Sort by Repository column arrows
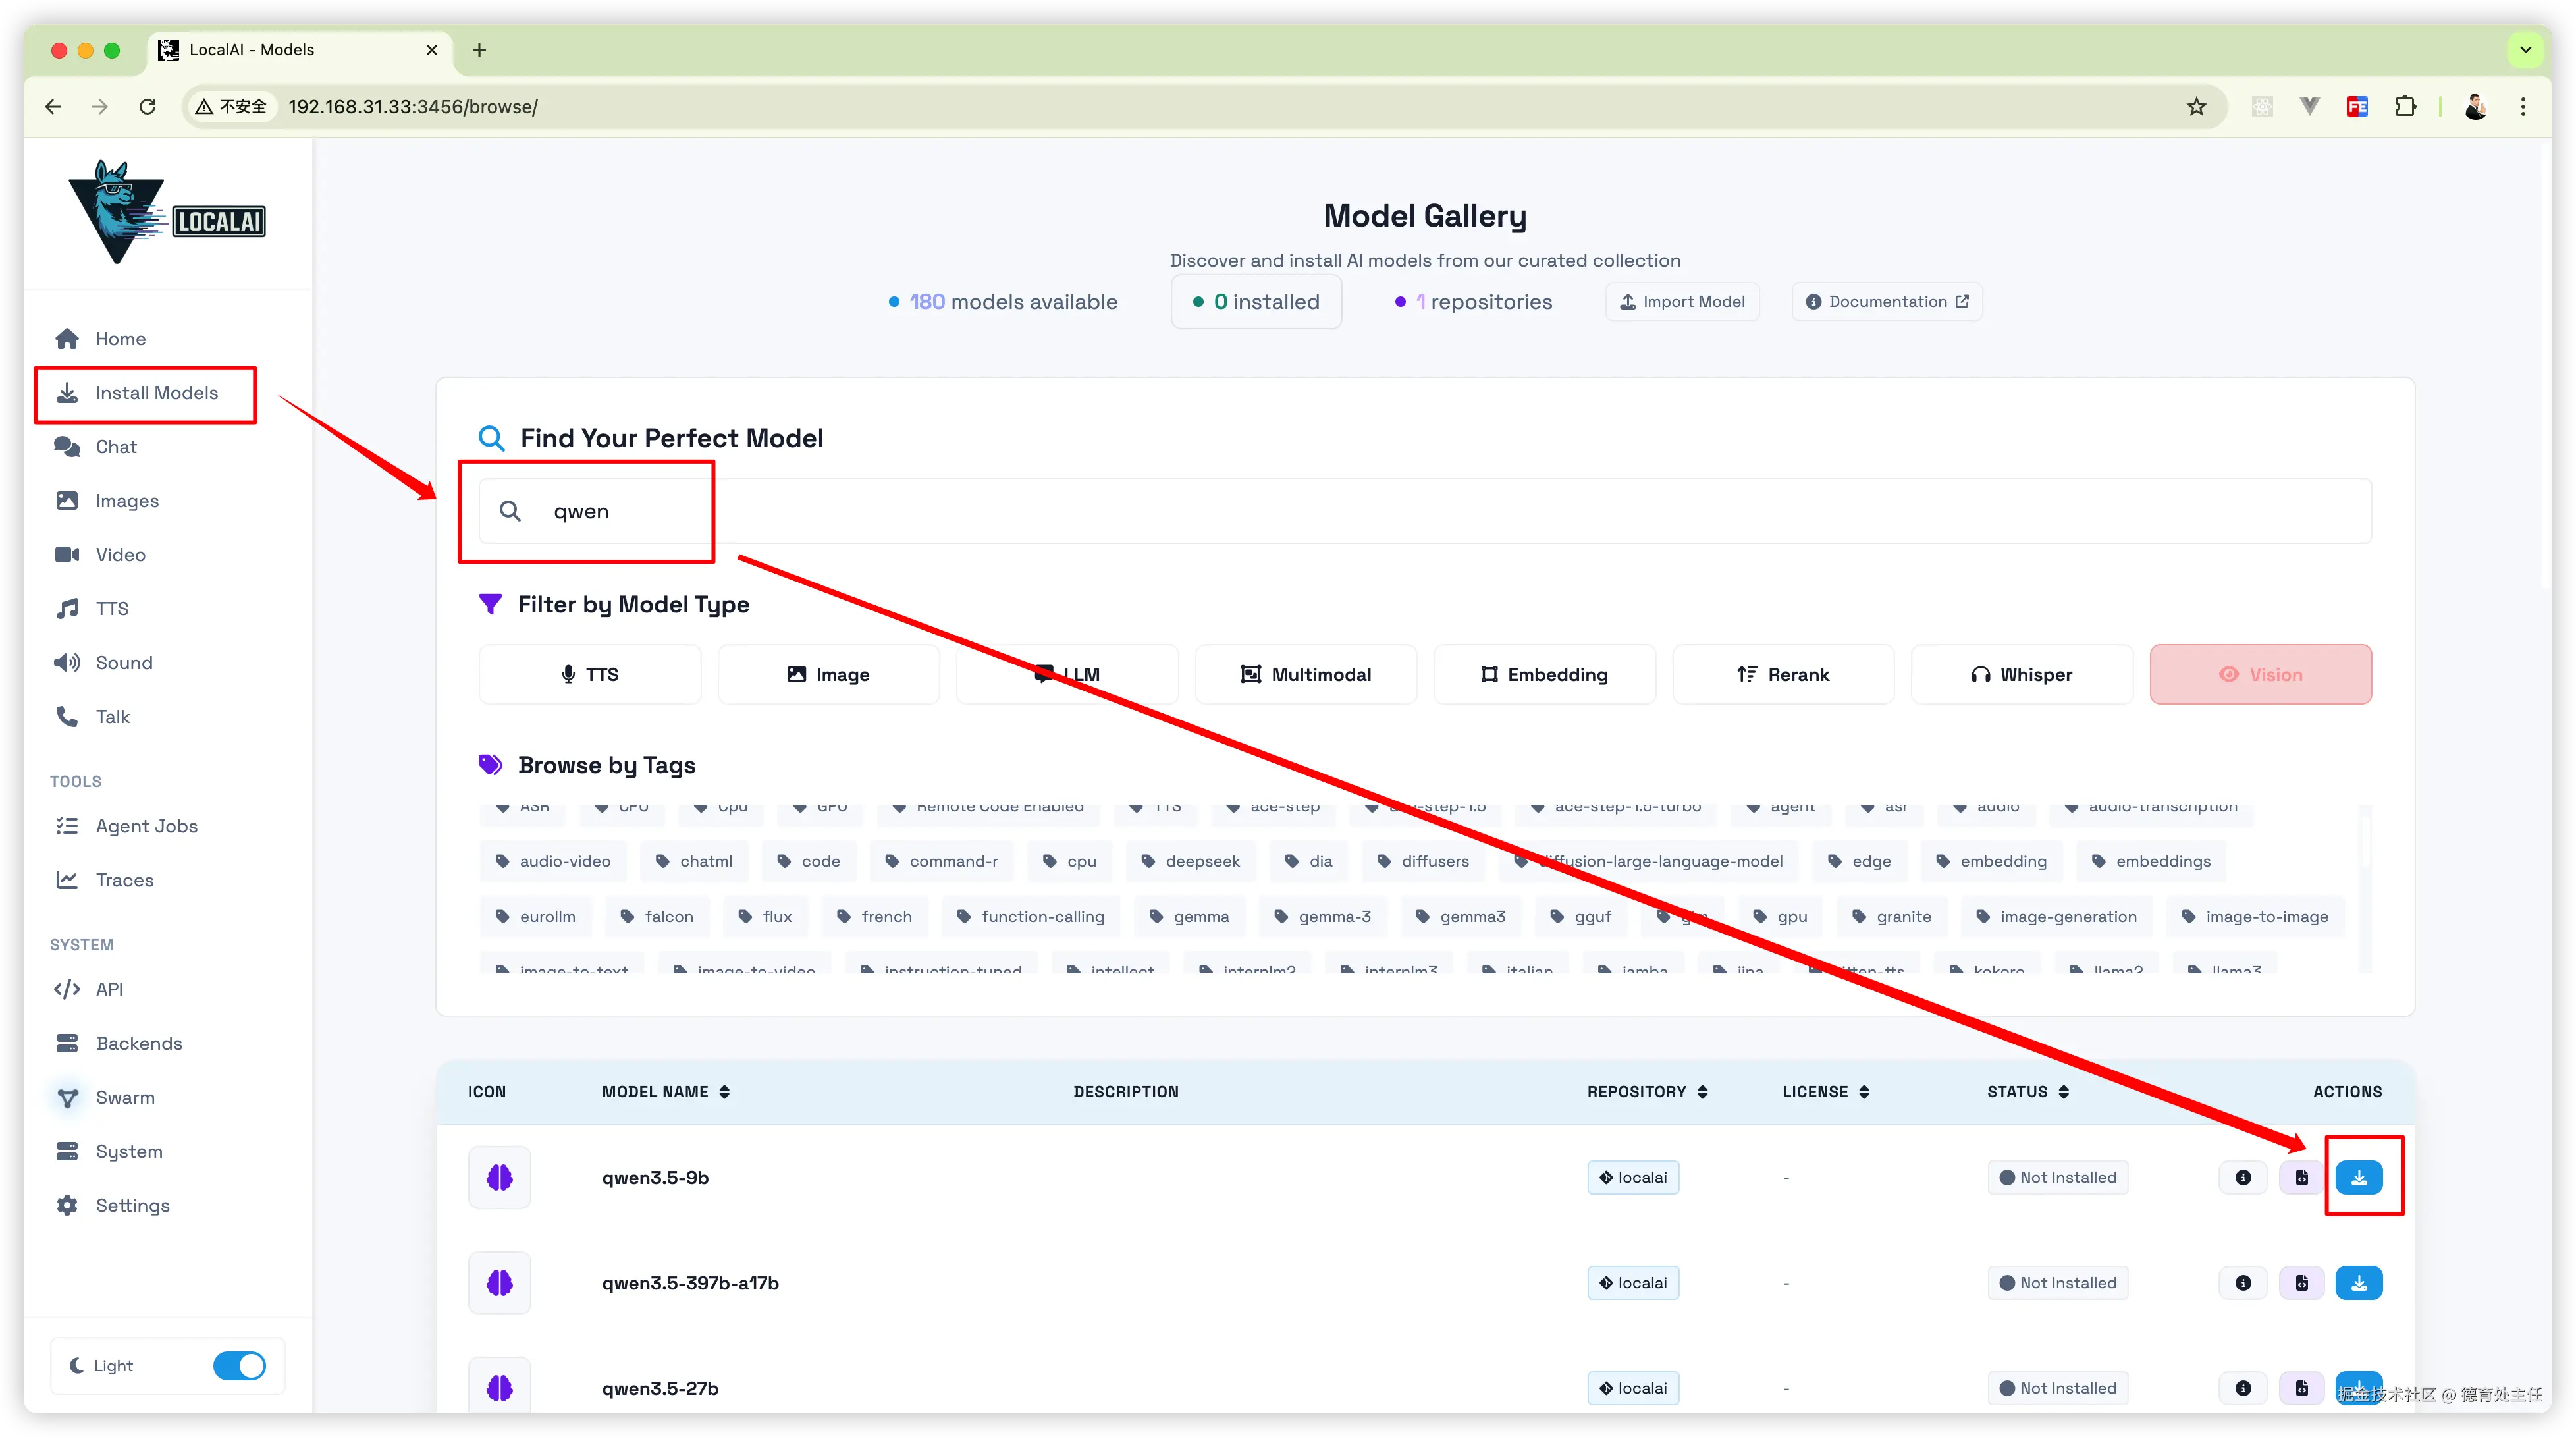The width and height of the screenshot is (2576, 1437). [1702, 1091]
